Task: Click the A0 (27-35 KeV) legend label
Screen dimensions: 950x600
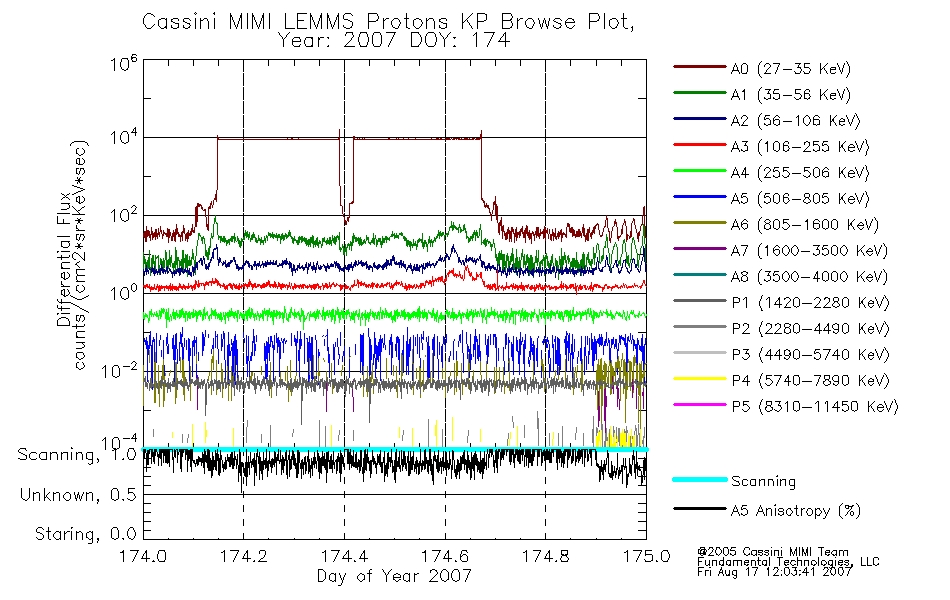Action: point(790,69)
